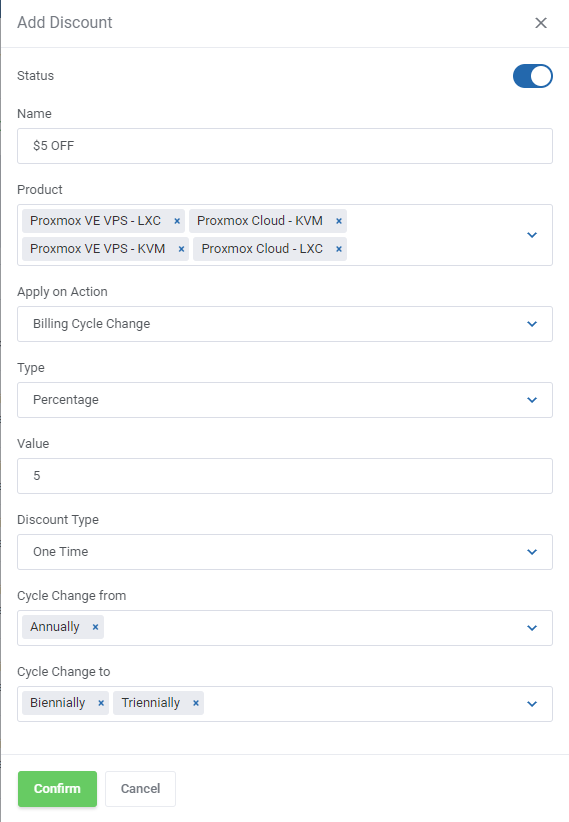Close the Add Discount dialog
This screenshot has height=822, width=569.
tap(541, 23)
